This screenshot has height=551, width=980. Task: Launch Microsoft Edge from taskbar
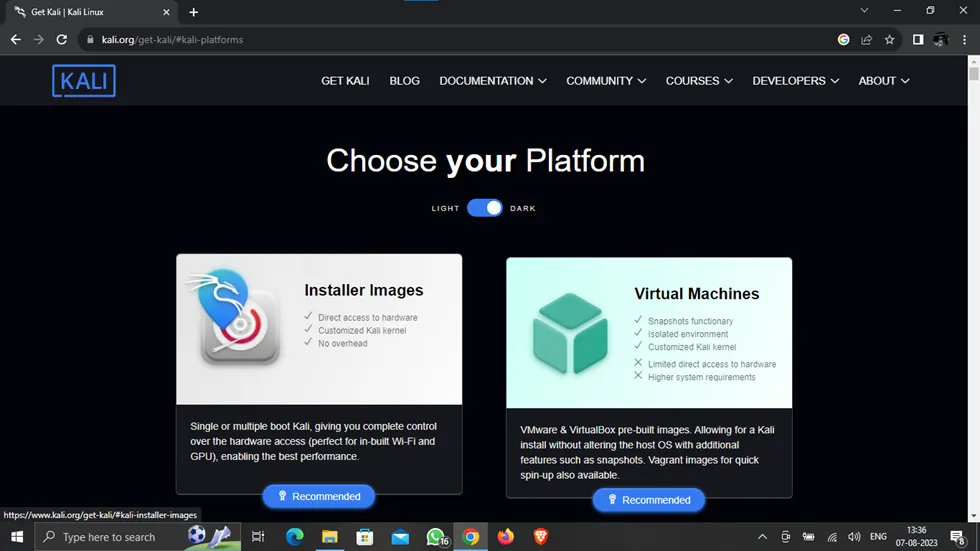(294, 537)
